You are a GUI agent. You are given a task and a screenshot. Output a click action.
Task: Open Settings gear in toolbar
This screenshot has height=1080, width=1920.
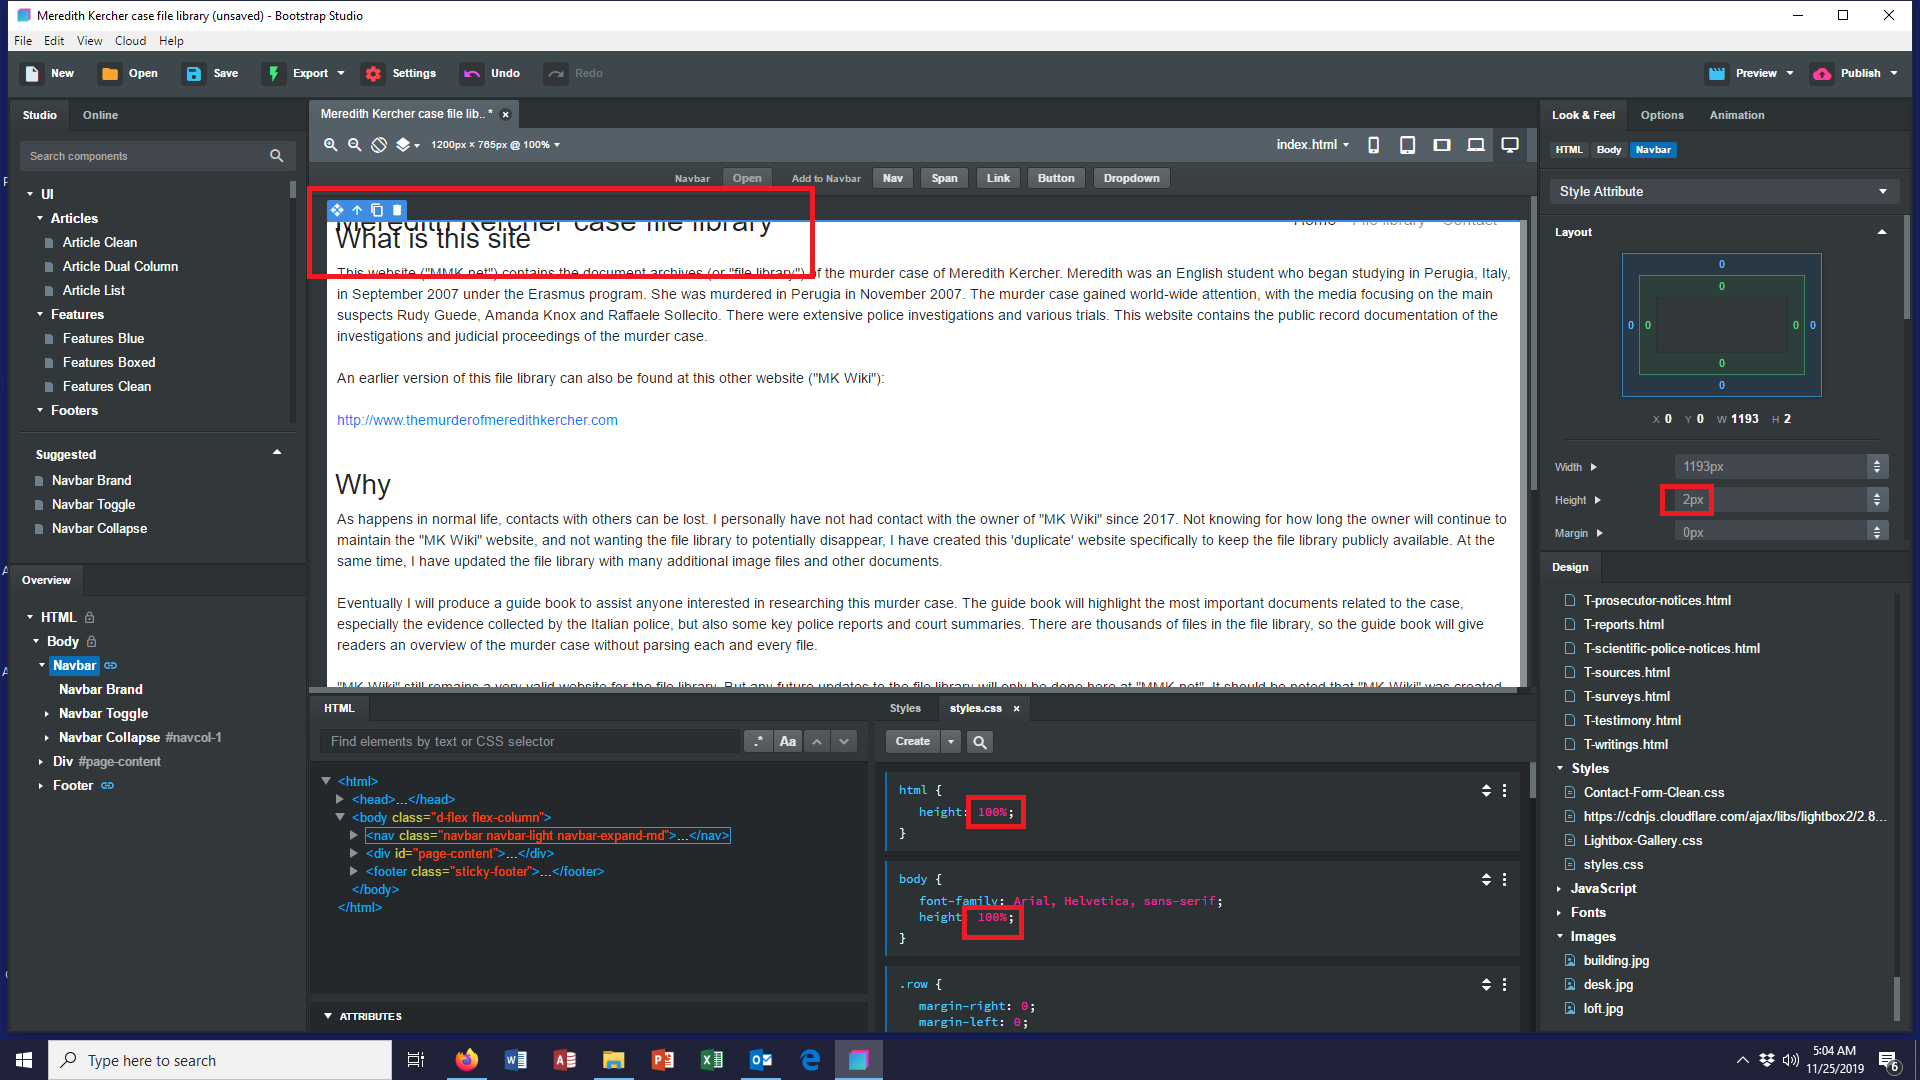click(x=373, y=73)
